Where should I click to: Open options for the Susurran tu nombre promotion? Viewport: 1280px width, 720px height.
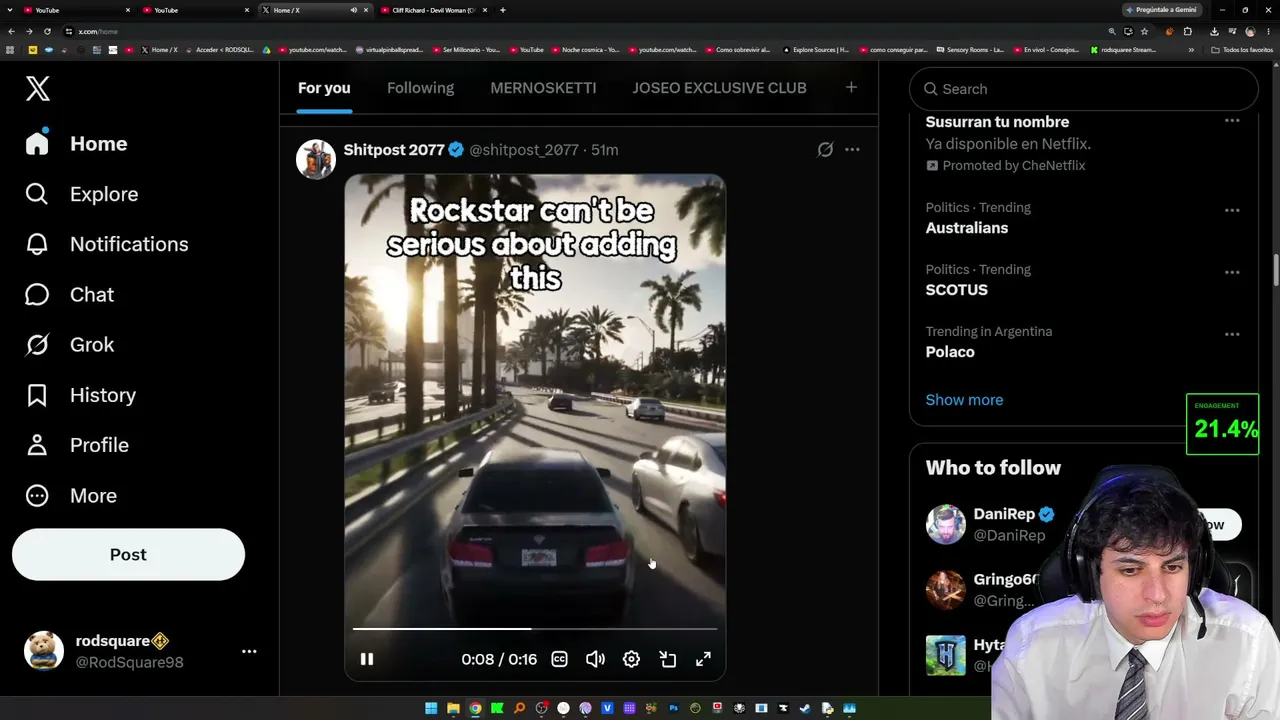click(1232, 121)
